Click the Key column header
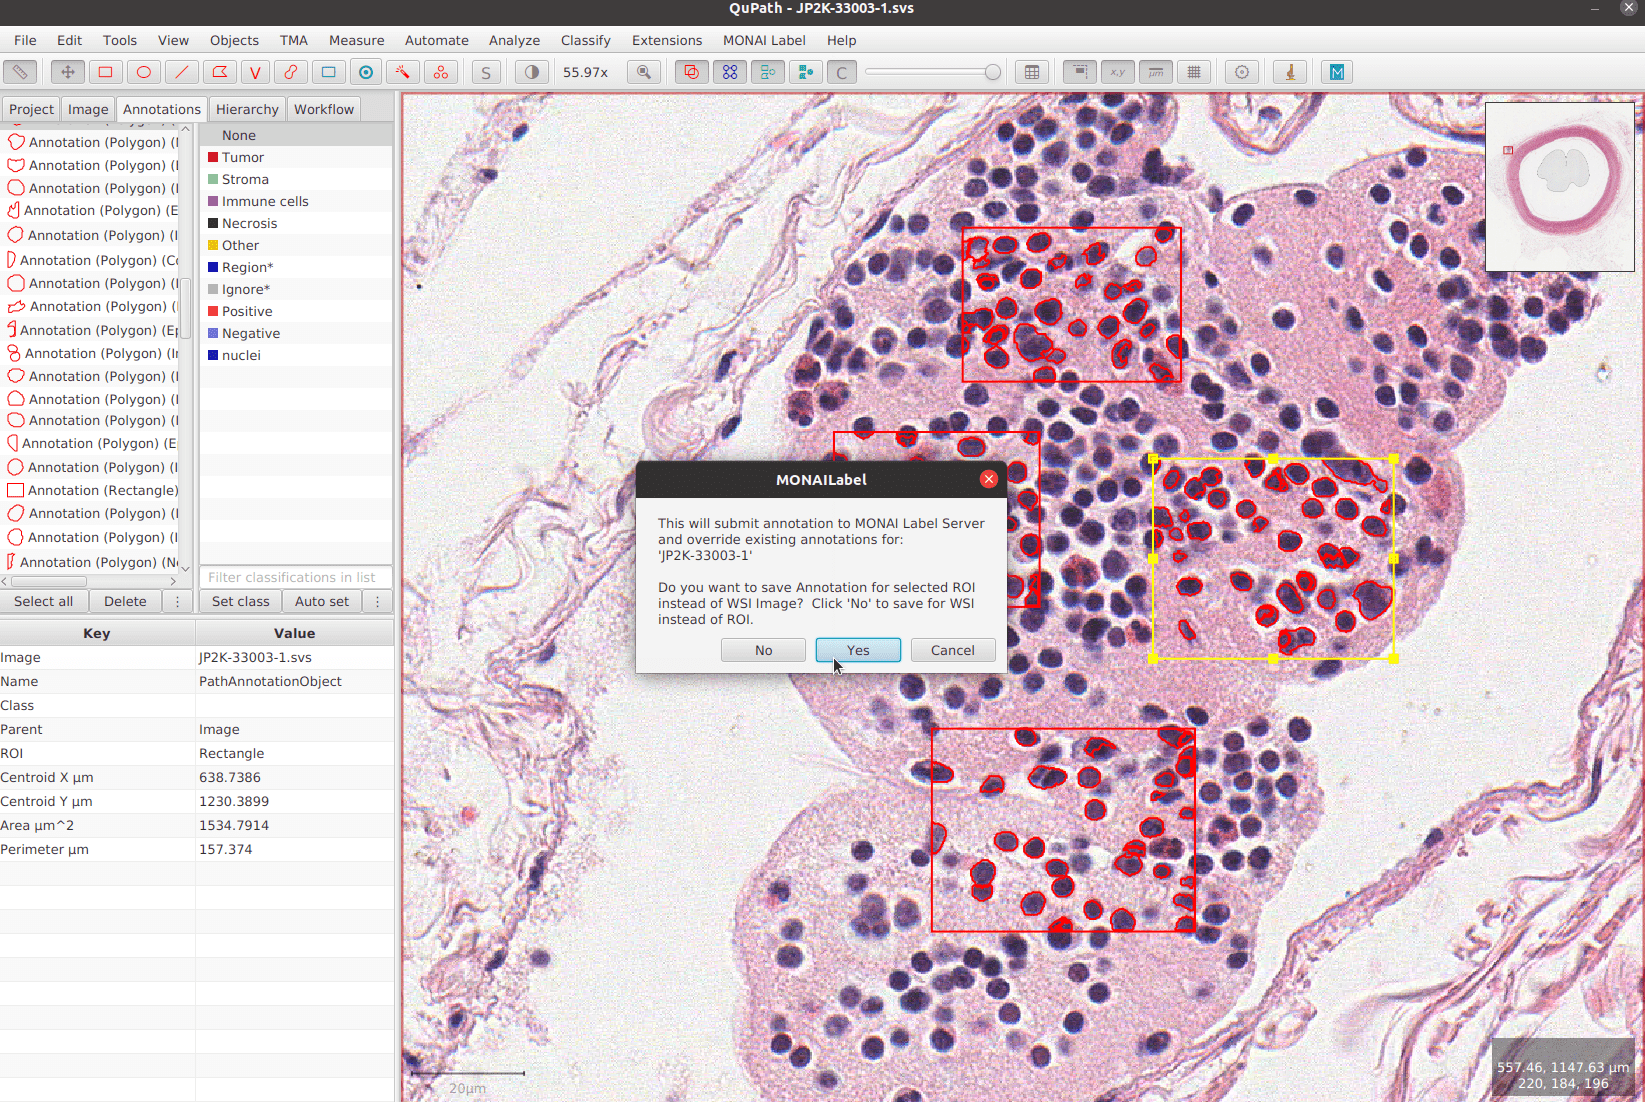Viewport: 1645px width, 1102px height. click(97, 633)
